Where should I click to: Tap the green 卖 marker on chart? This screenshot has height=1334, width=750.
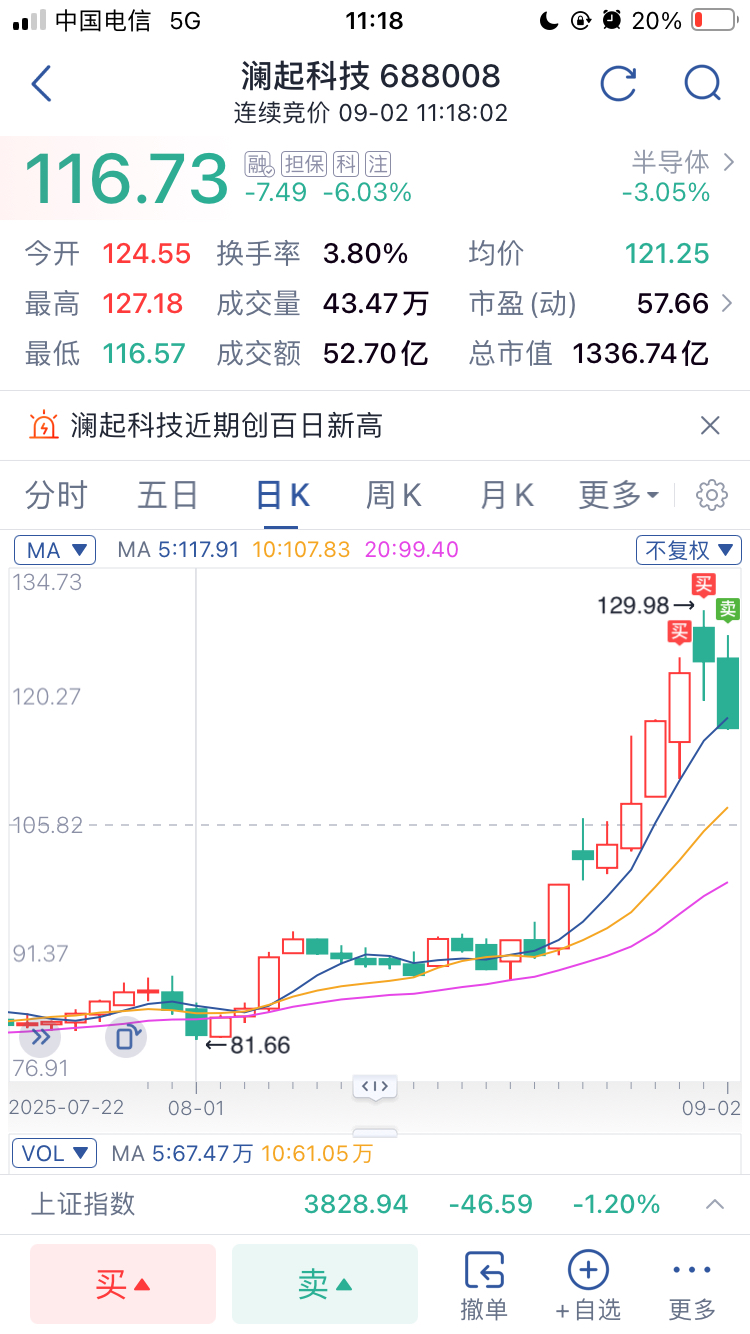729,608
